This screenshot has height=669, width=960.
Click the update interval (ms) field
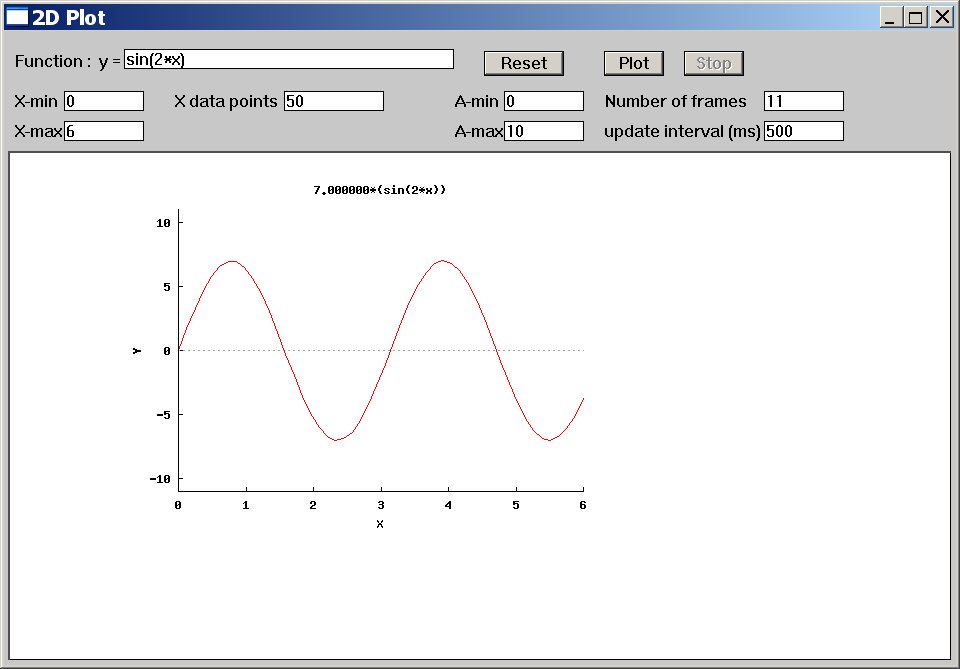[x=804, y=131]
